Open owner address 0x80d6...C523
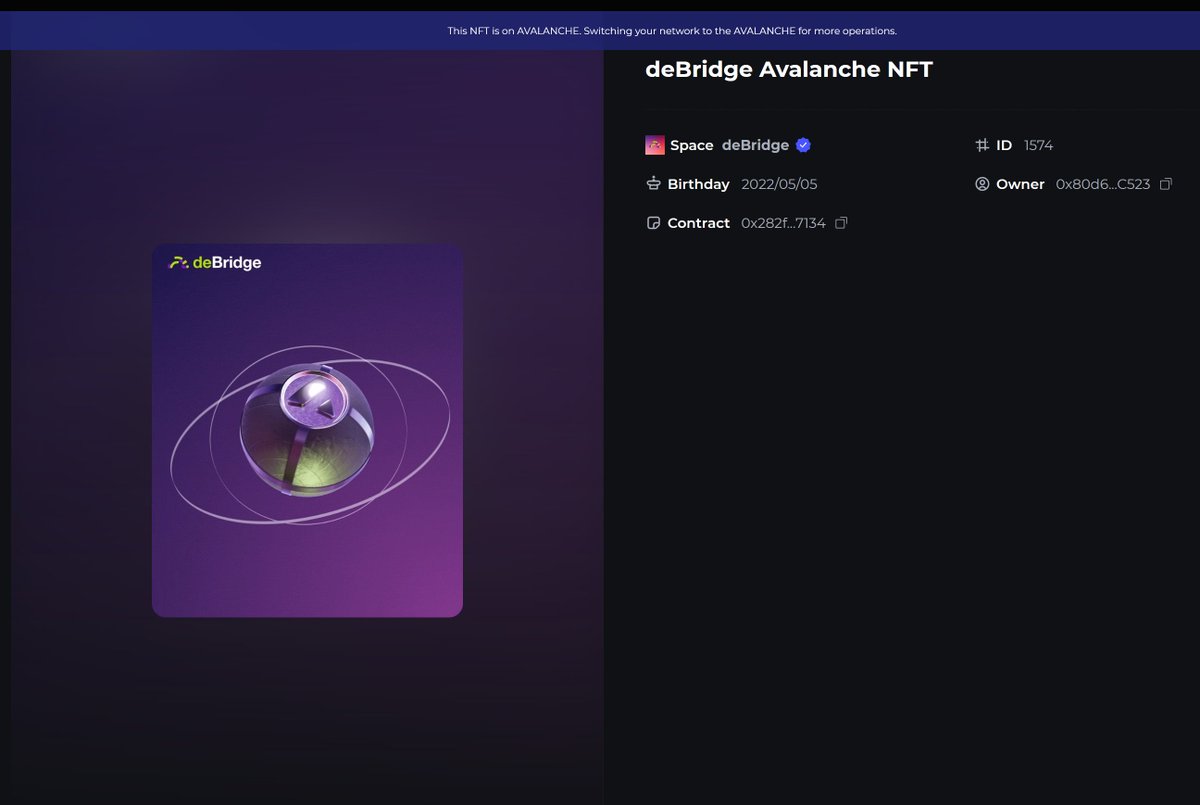Viewport: 1200px width, 805px height. pyautogui.click(x=1103, y=184)
